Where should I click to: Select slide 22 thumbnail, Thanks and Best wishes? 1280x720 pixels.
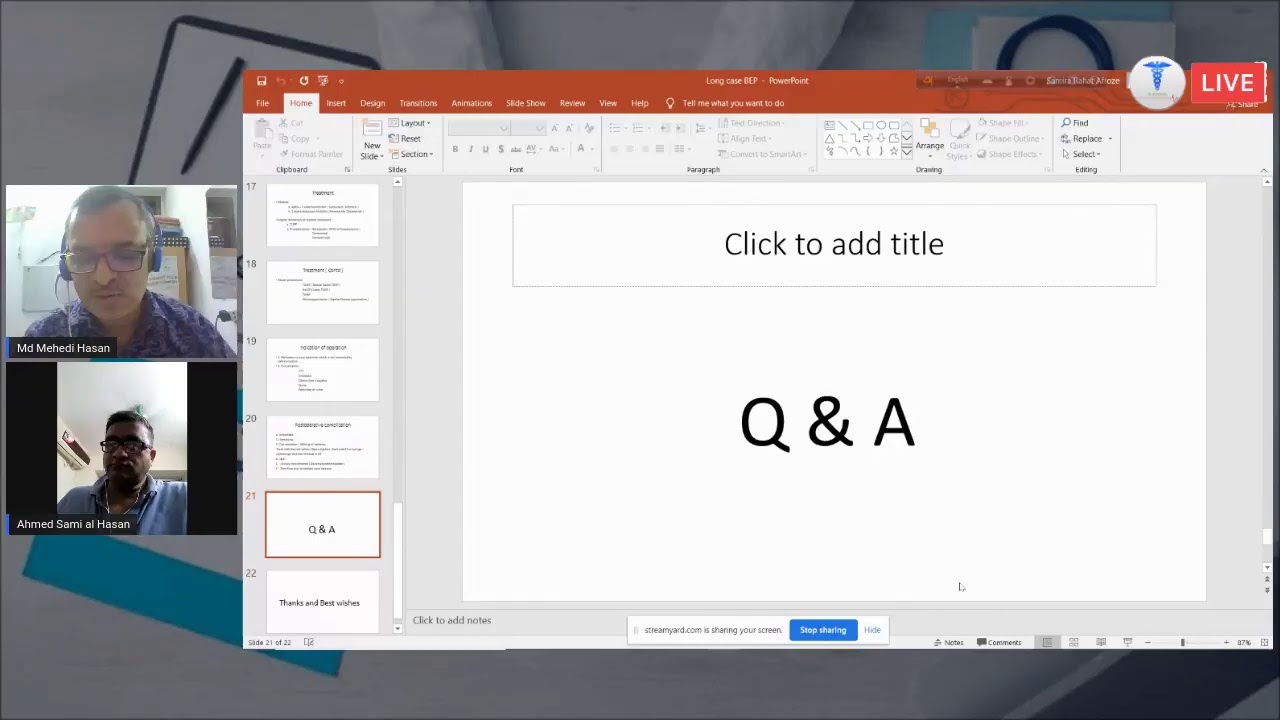point(323,602)
